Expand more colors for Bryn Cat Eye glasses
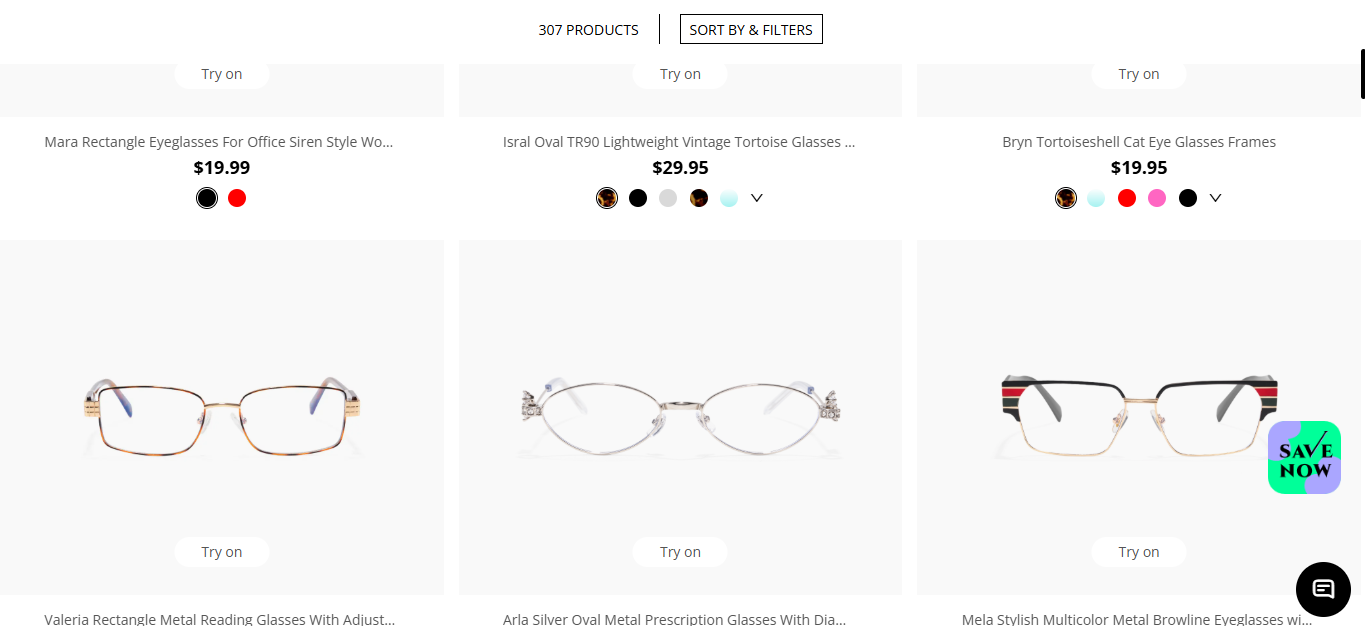Viewport: 1365px width, 626px height. click(x=1215, y=198)
